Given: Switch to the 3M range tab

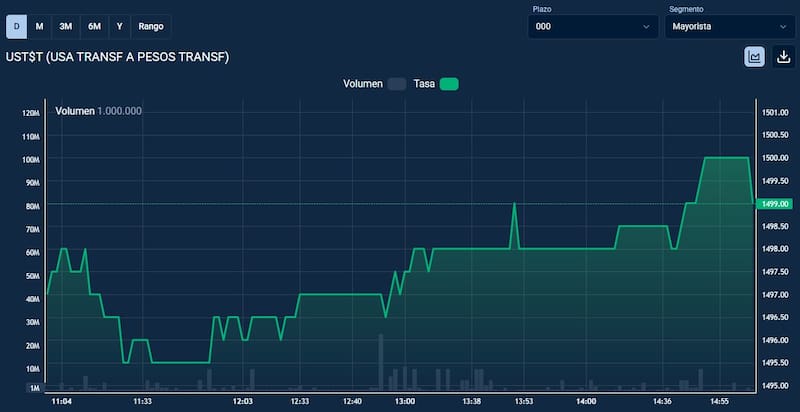Looking at the screenshot, I should click(65, 27).
